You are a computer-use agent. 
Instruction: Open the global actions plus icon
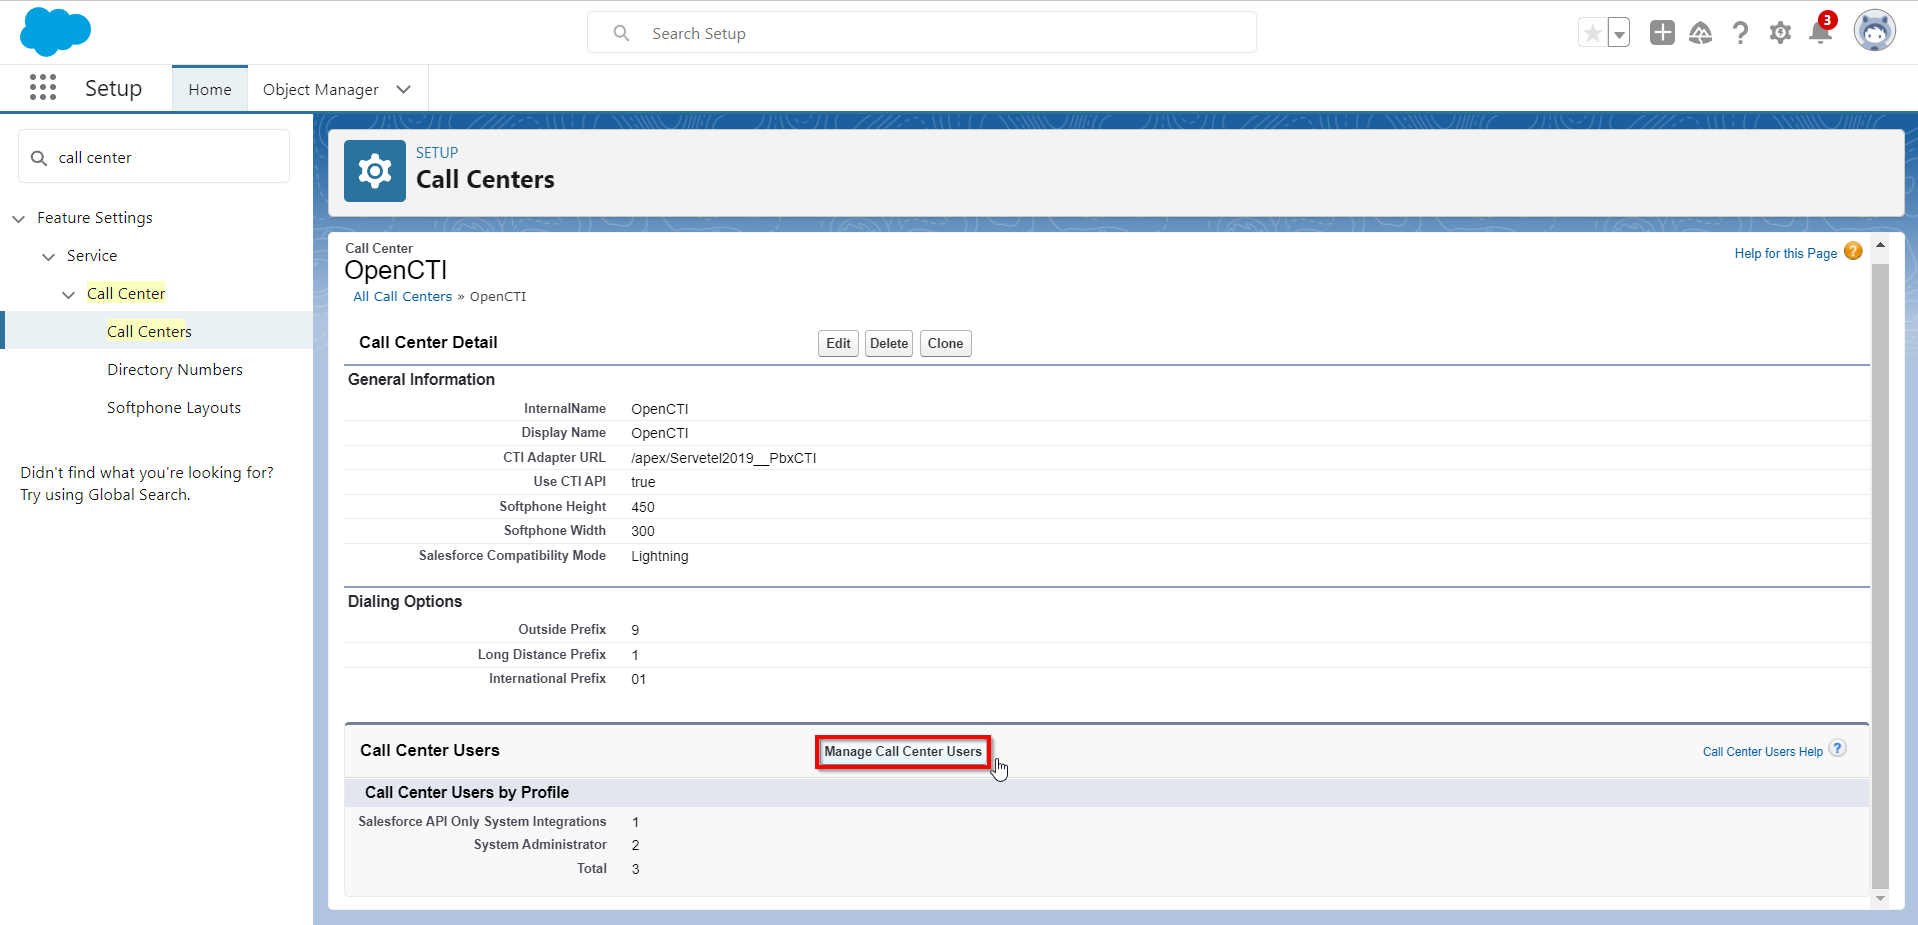pos(1662,33)
